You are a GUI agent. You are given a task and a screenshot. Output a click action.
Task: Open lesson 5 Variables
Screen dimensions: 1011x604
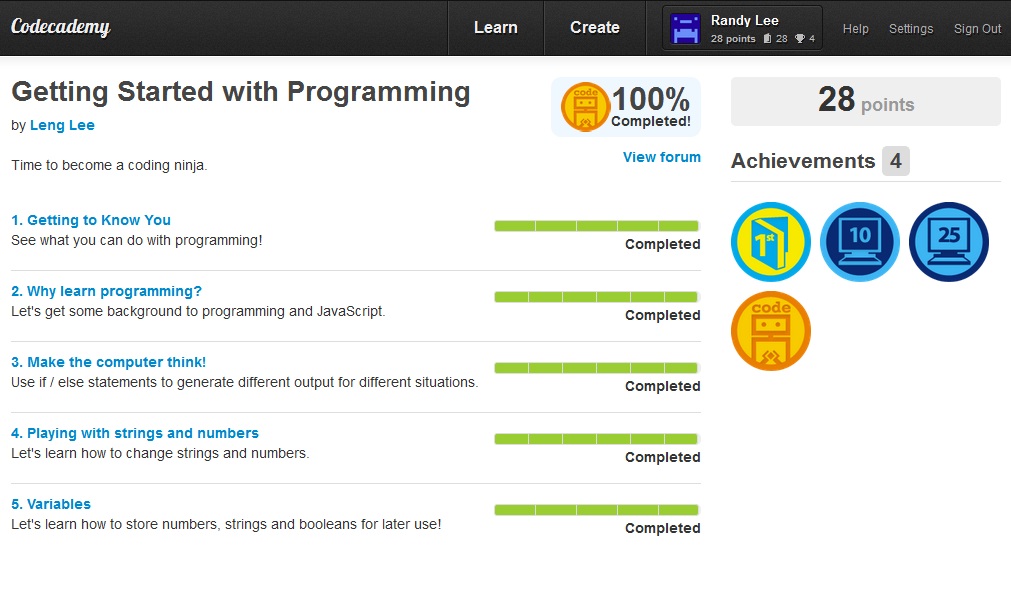point(51,504)
